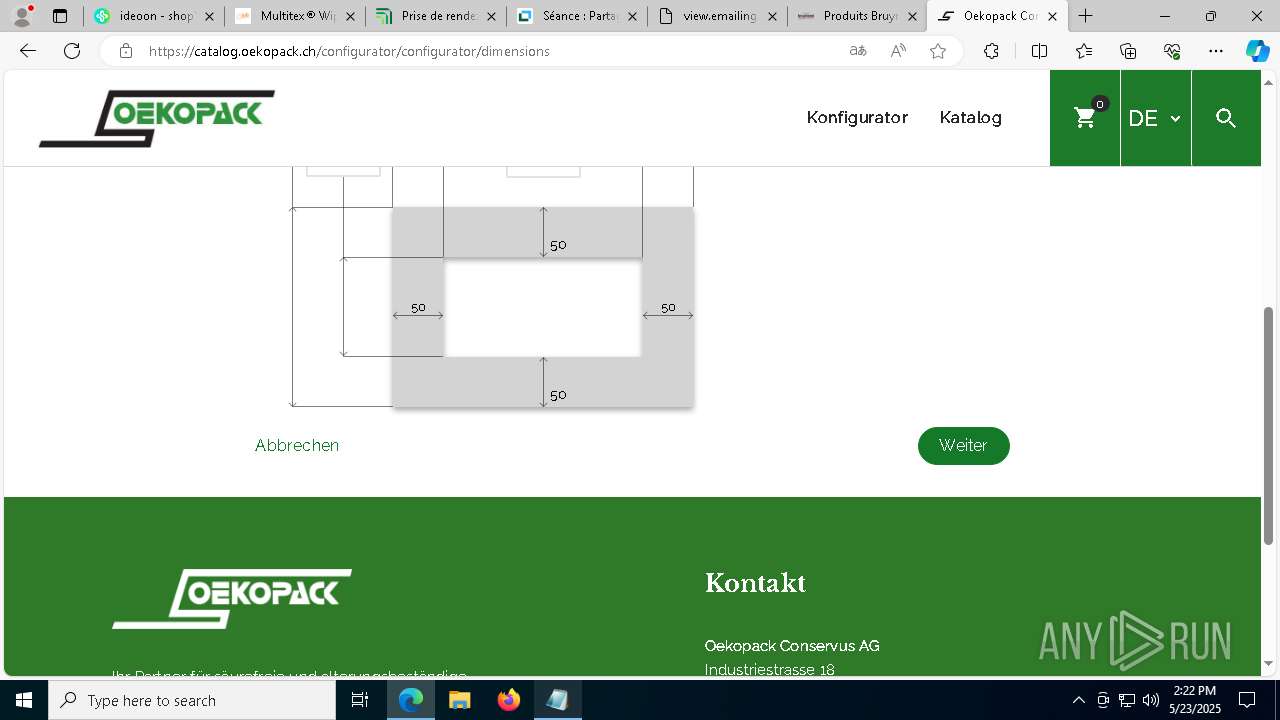The width and height of the screenshot is (1280, 720).
Task: Open browser essentials heart icon
Action: 1172,51
